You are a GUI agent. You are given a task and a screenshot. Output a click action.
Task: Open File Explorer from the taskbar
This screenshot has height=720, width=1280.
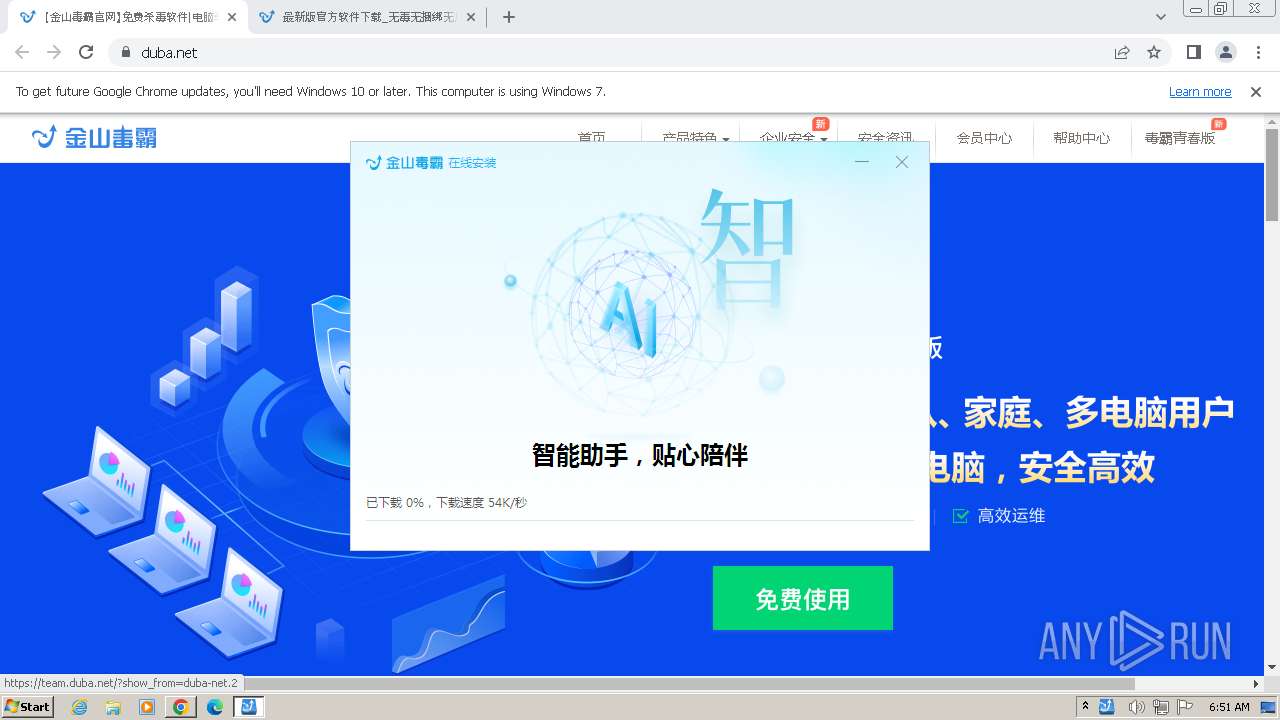click(x=113, y=706)
